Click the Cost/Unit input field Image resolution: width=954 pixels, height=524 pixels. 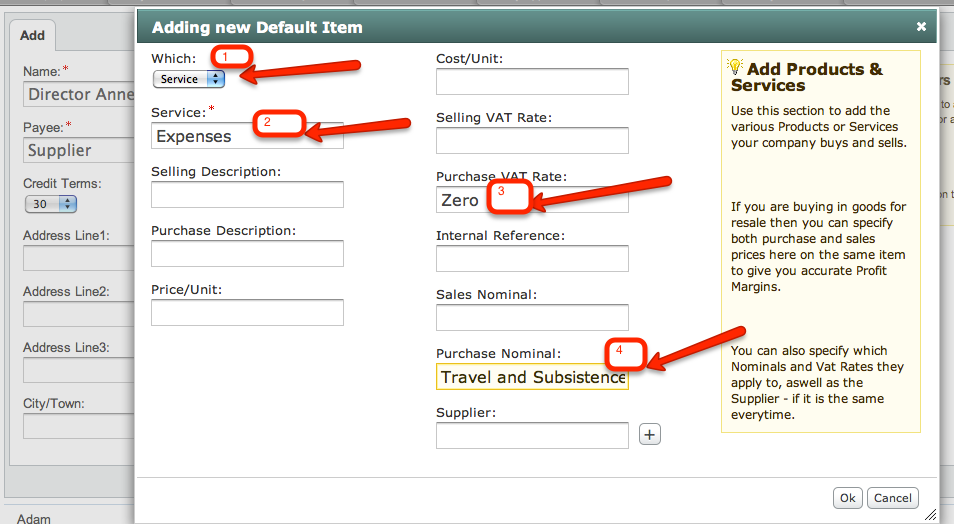click(532, 82)
